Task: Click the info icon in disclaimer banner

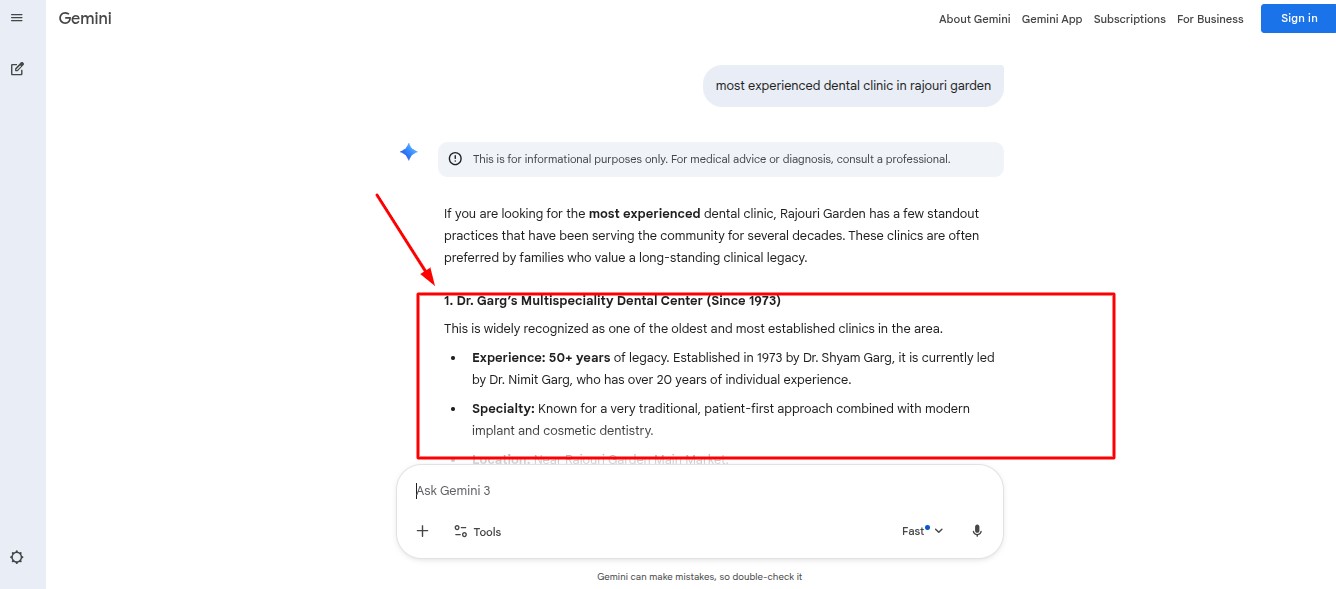Action: (x=455, y=159)
